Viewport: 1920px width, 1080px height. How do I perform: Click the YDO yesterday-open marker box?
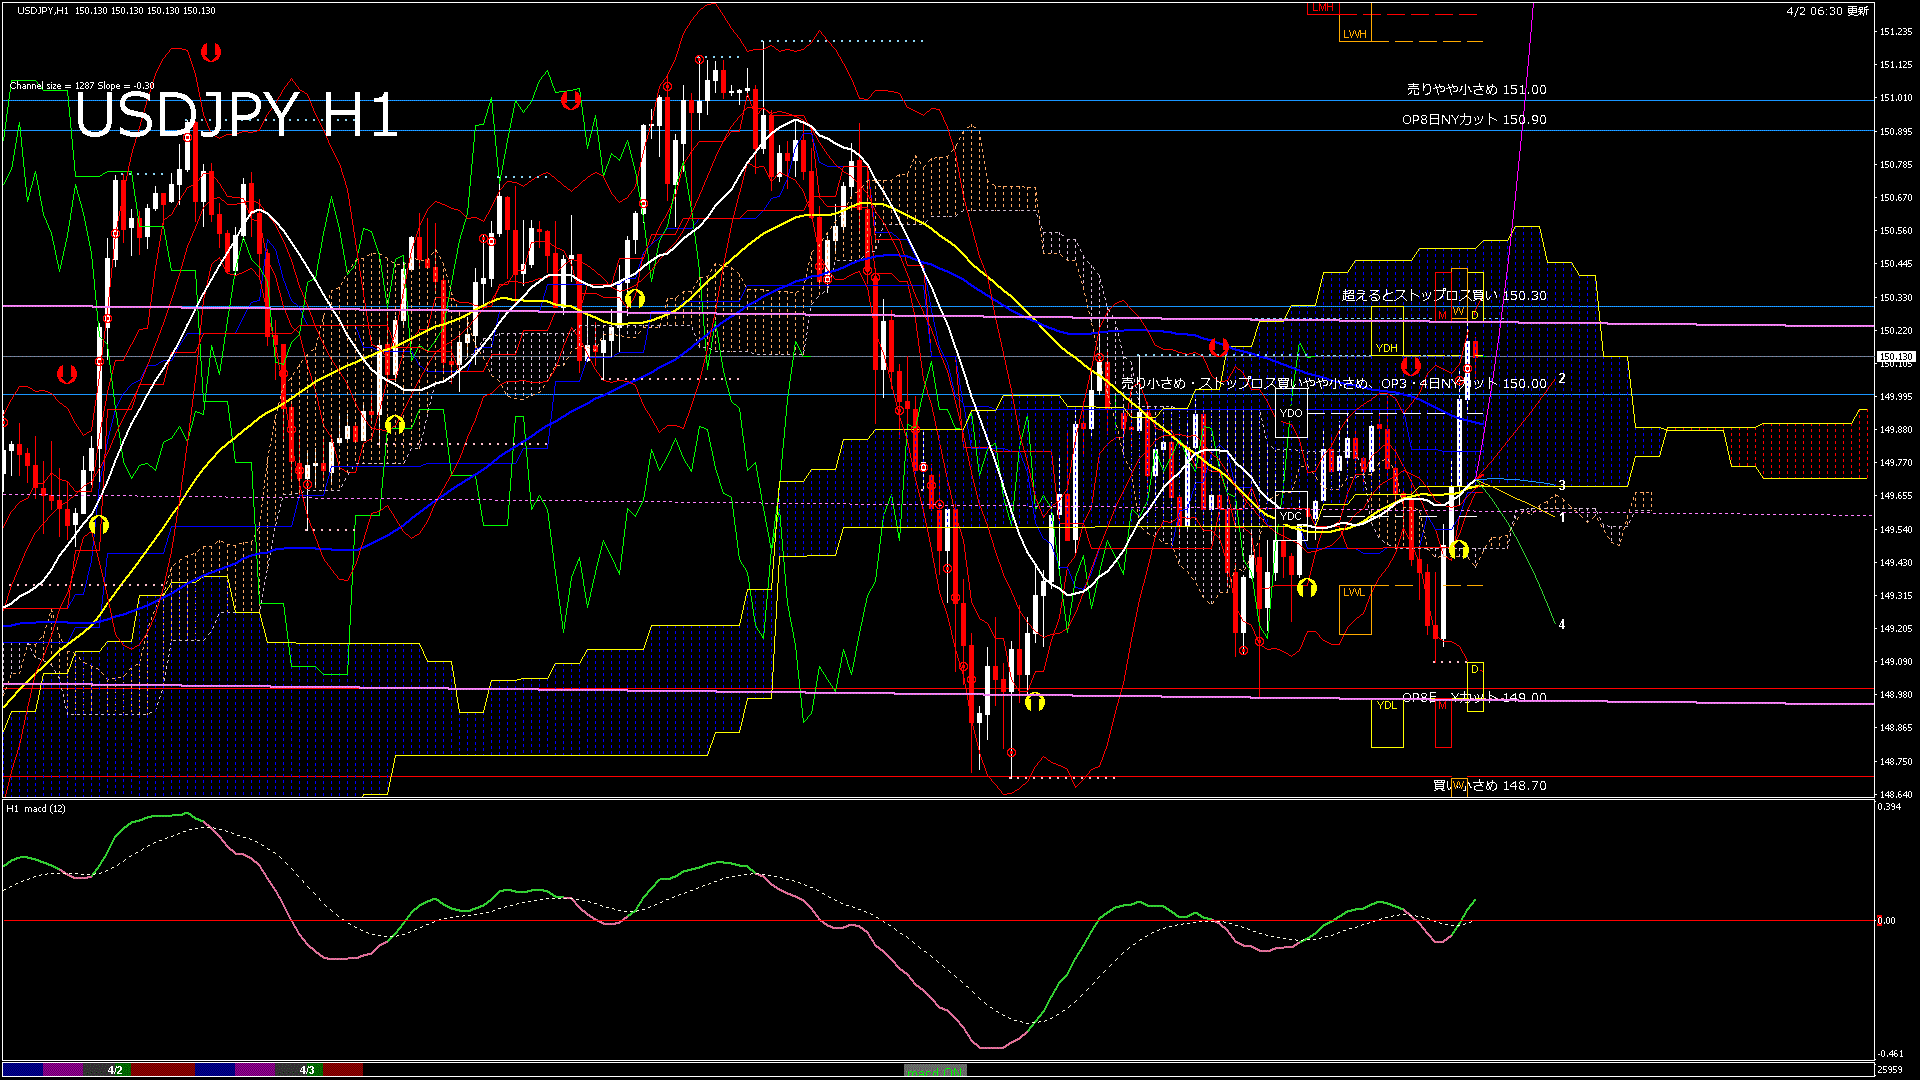coord(1291,413)
